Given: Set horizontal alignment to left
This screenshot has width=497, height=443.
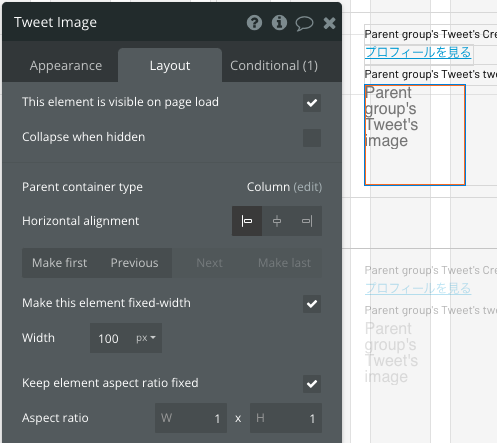Looking at the screenshot, I should [247, 221].
